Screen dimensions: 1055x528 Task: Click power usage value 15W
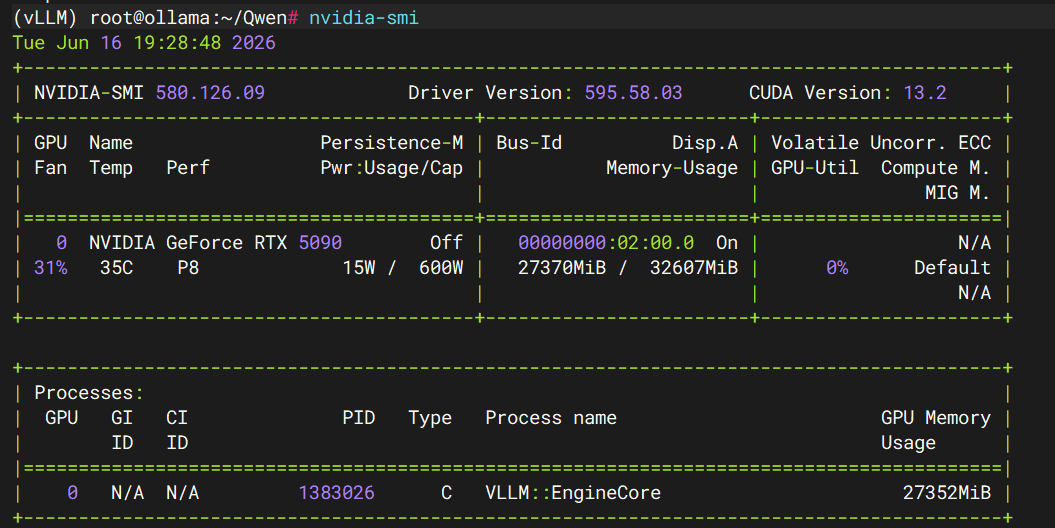(x=359, y=268)
